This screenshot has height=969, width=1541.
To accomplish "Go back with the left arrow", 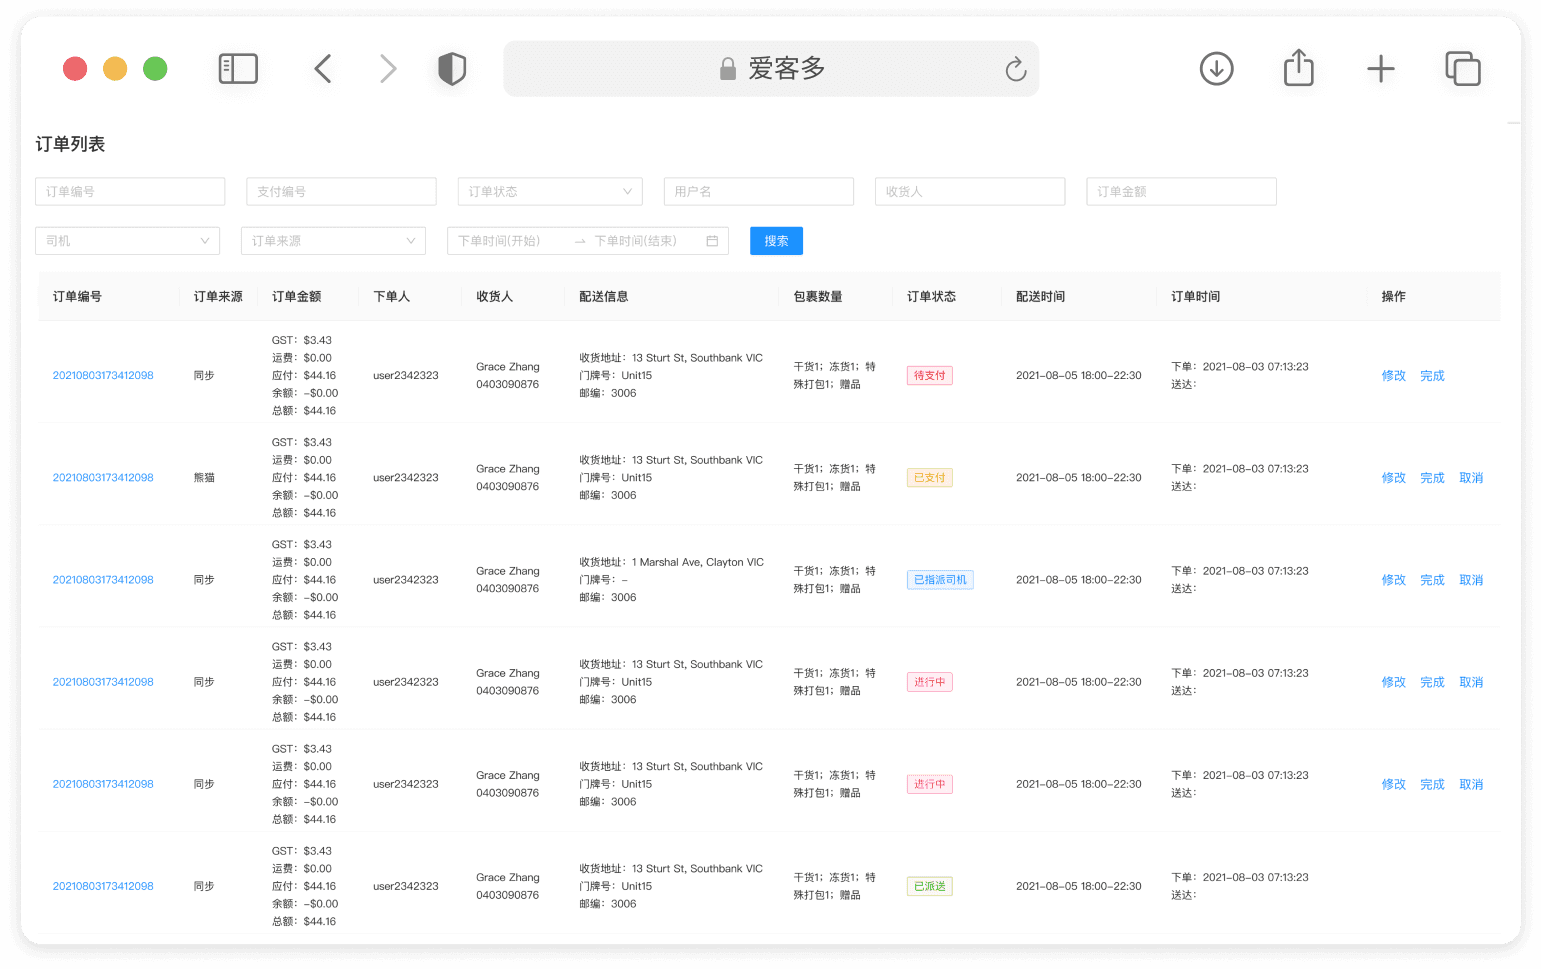I will [x=322, y=69].
